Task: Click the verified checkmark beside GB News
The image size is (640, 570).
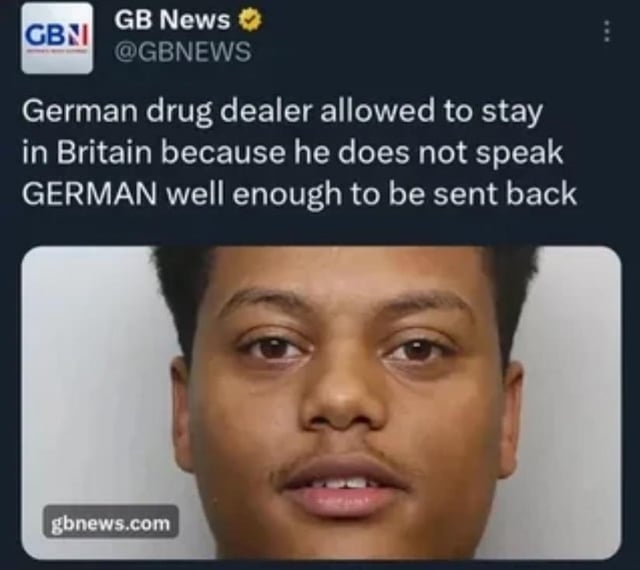Action: point(250,20)
